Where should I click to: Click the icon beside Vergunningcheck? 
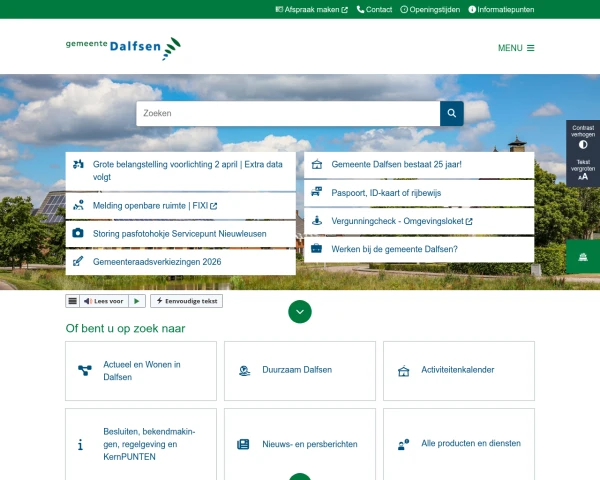(x=316, y=220)
